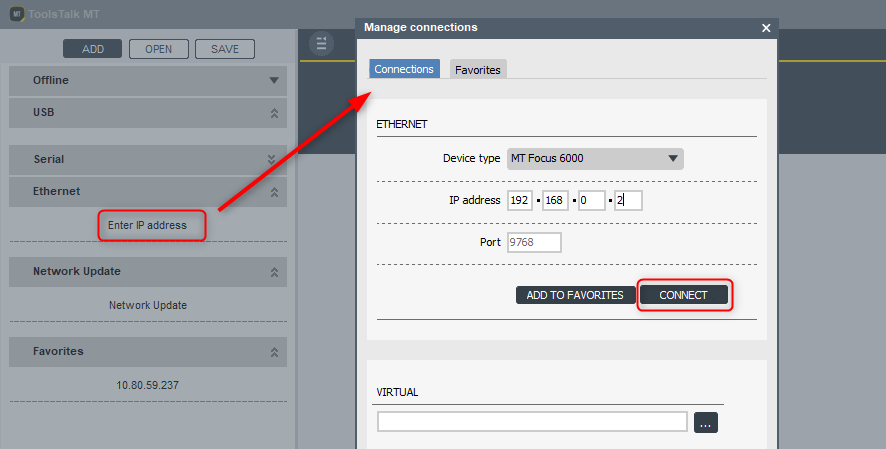Select favorite 10.80.59.237
The height and width of the screenshot is (449, 886).
click(x=147, y=385)
